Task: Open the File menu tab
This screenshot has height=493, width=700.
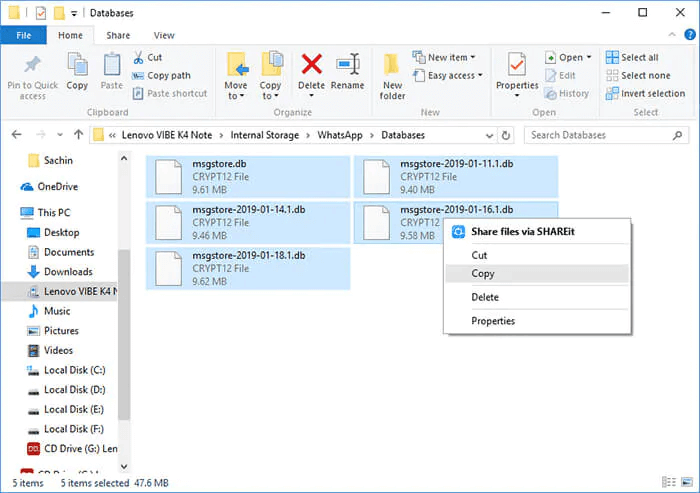Action: [x=24, y=35]
